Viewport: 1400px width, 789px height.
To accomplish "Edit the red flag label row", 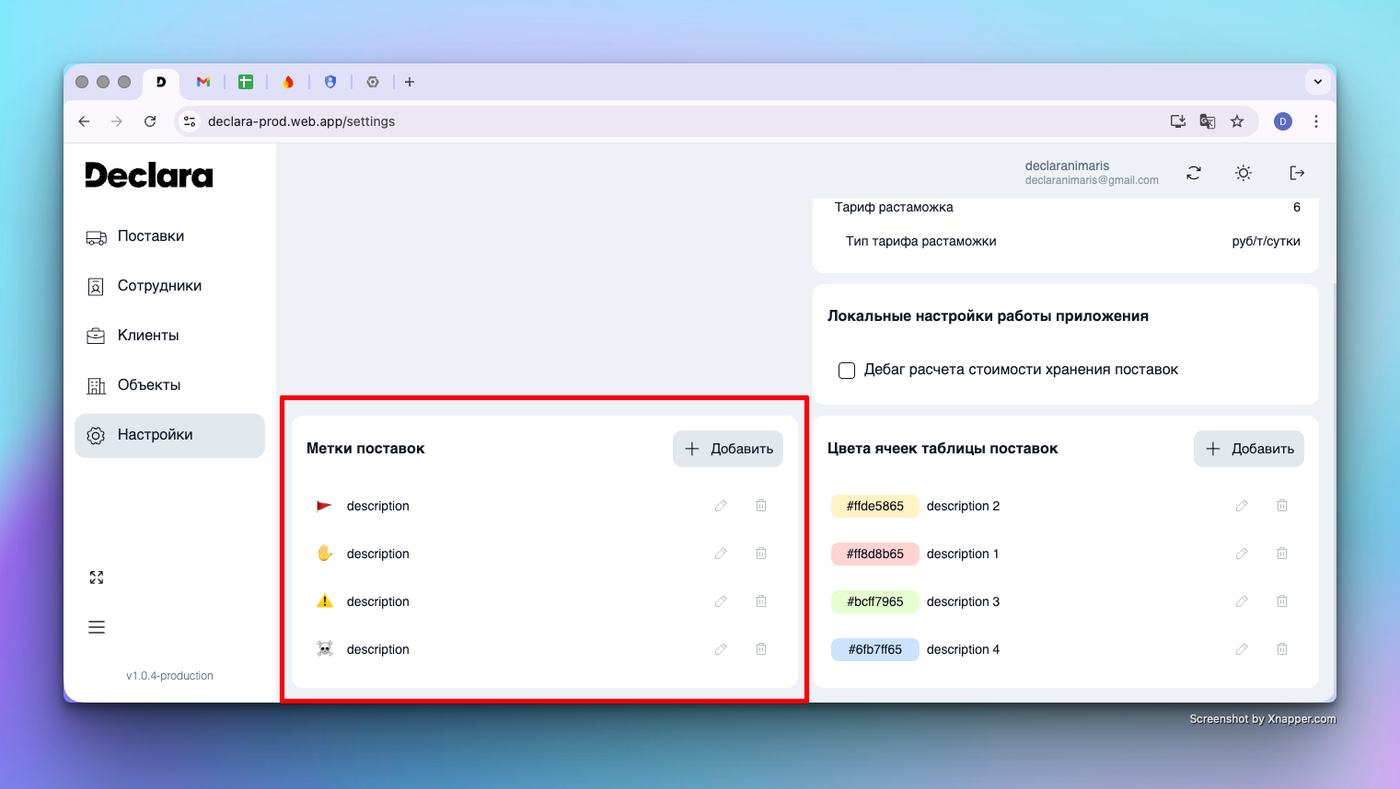I will coord(721,506).
